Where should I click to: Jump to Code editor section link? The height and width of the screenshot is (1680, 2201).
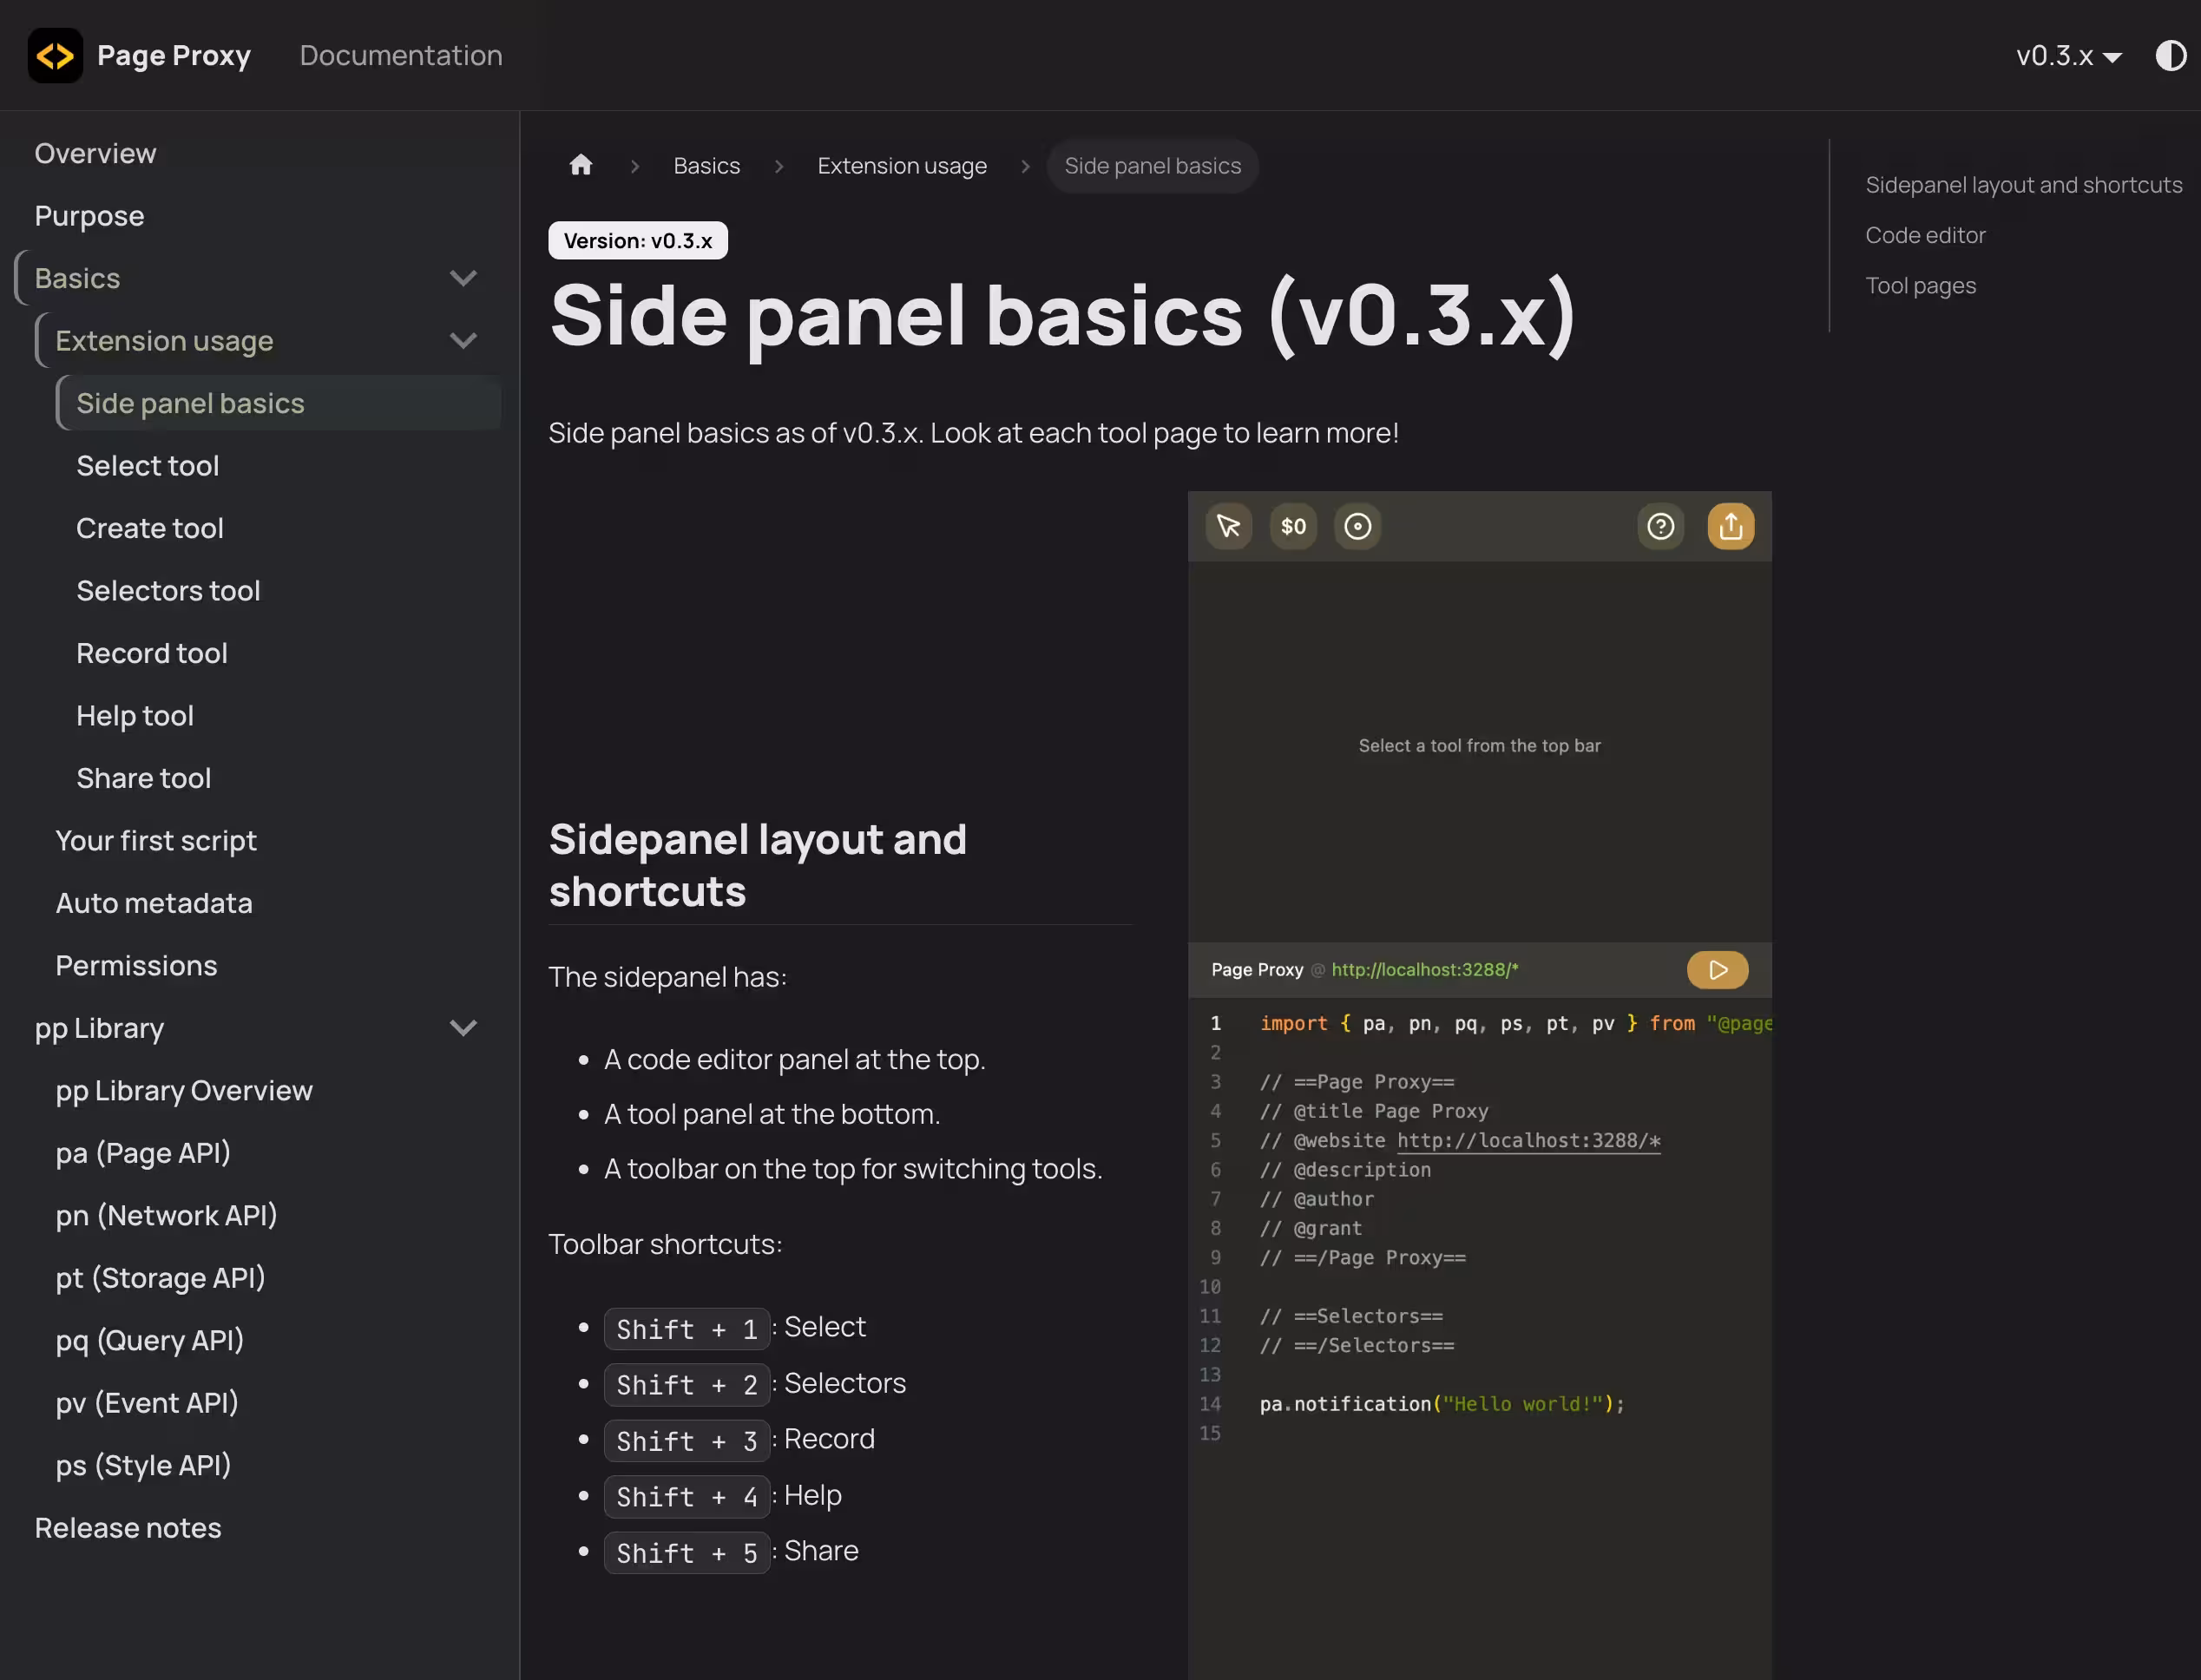click(1925, 235)
